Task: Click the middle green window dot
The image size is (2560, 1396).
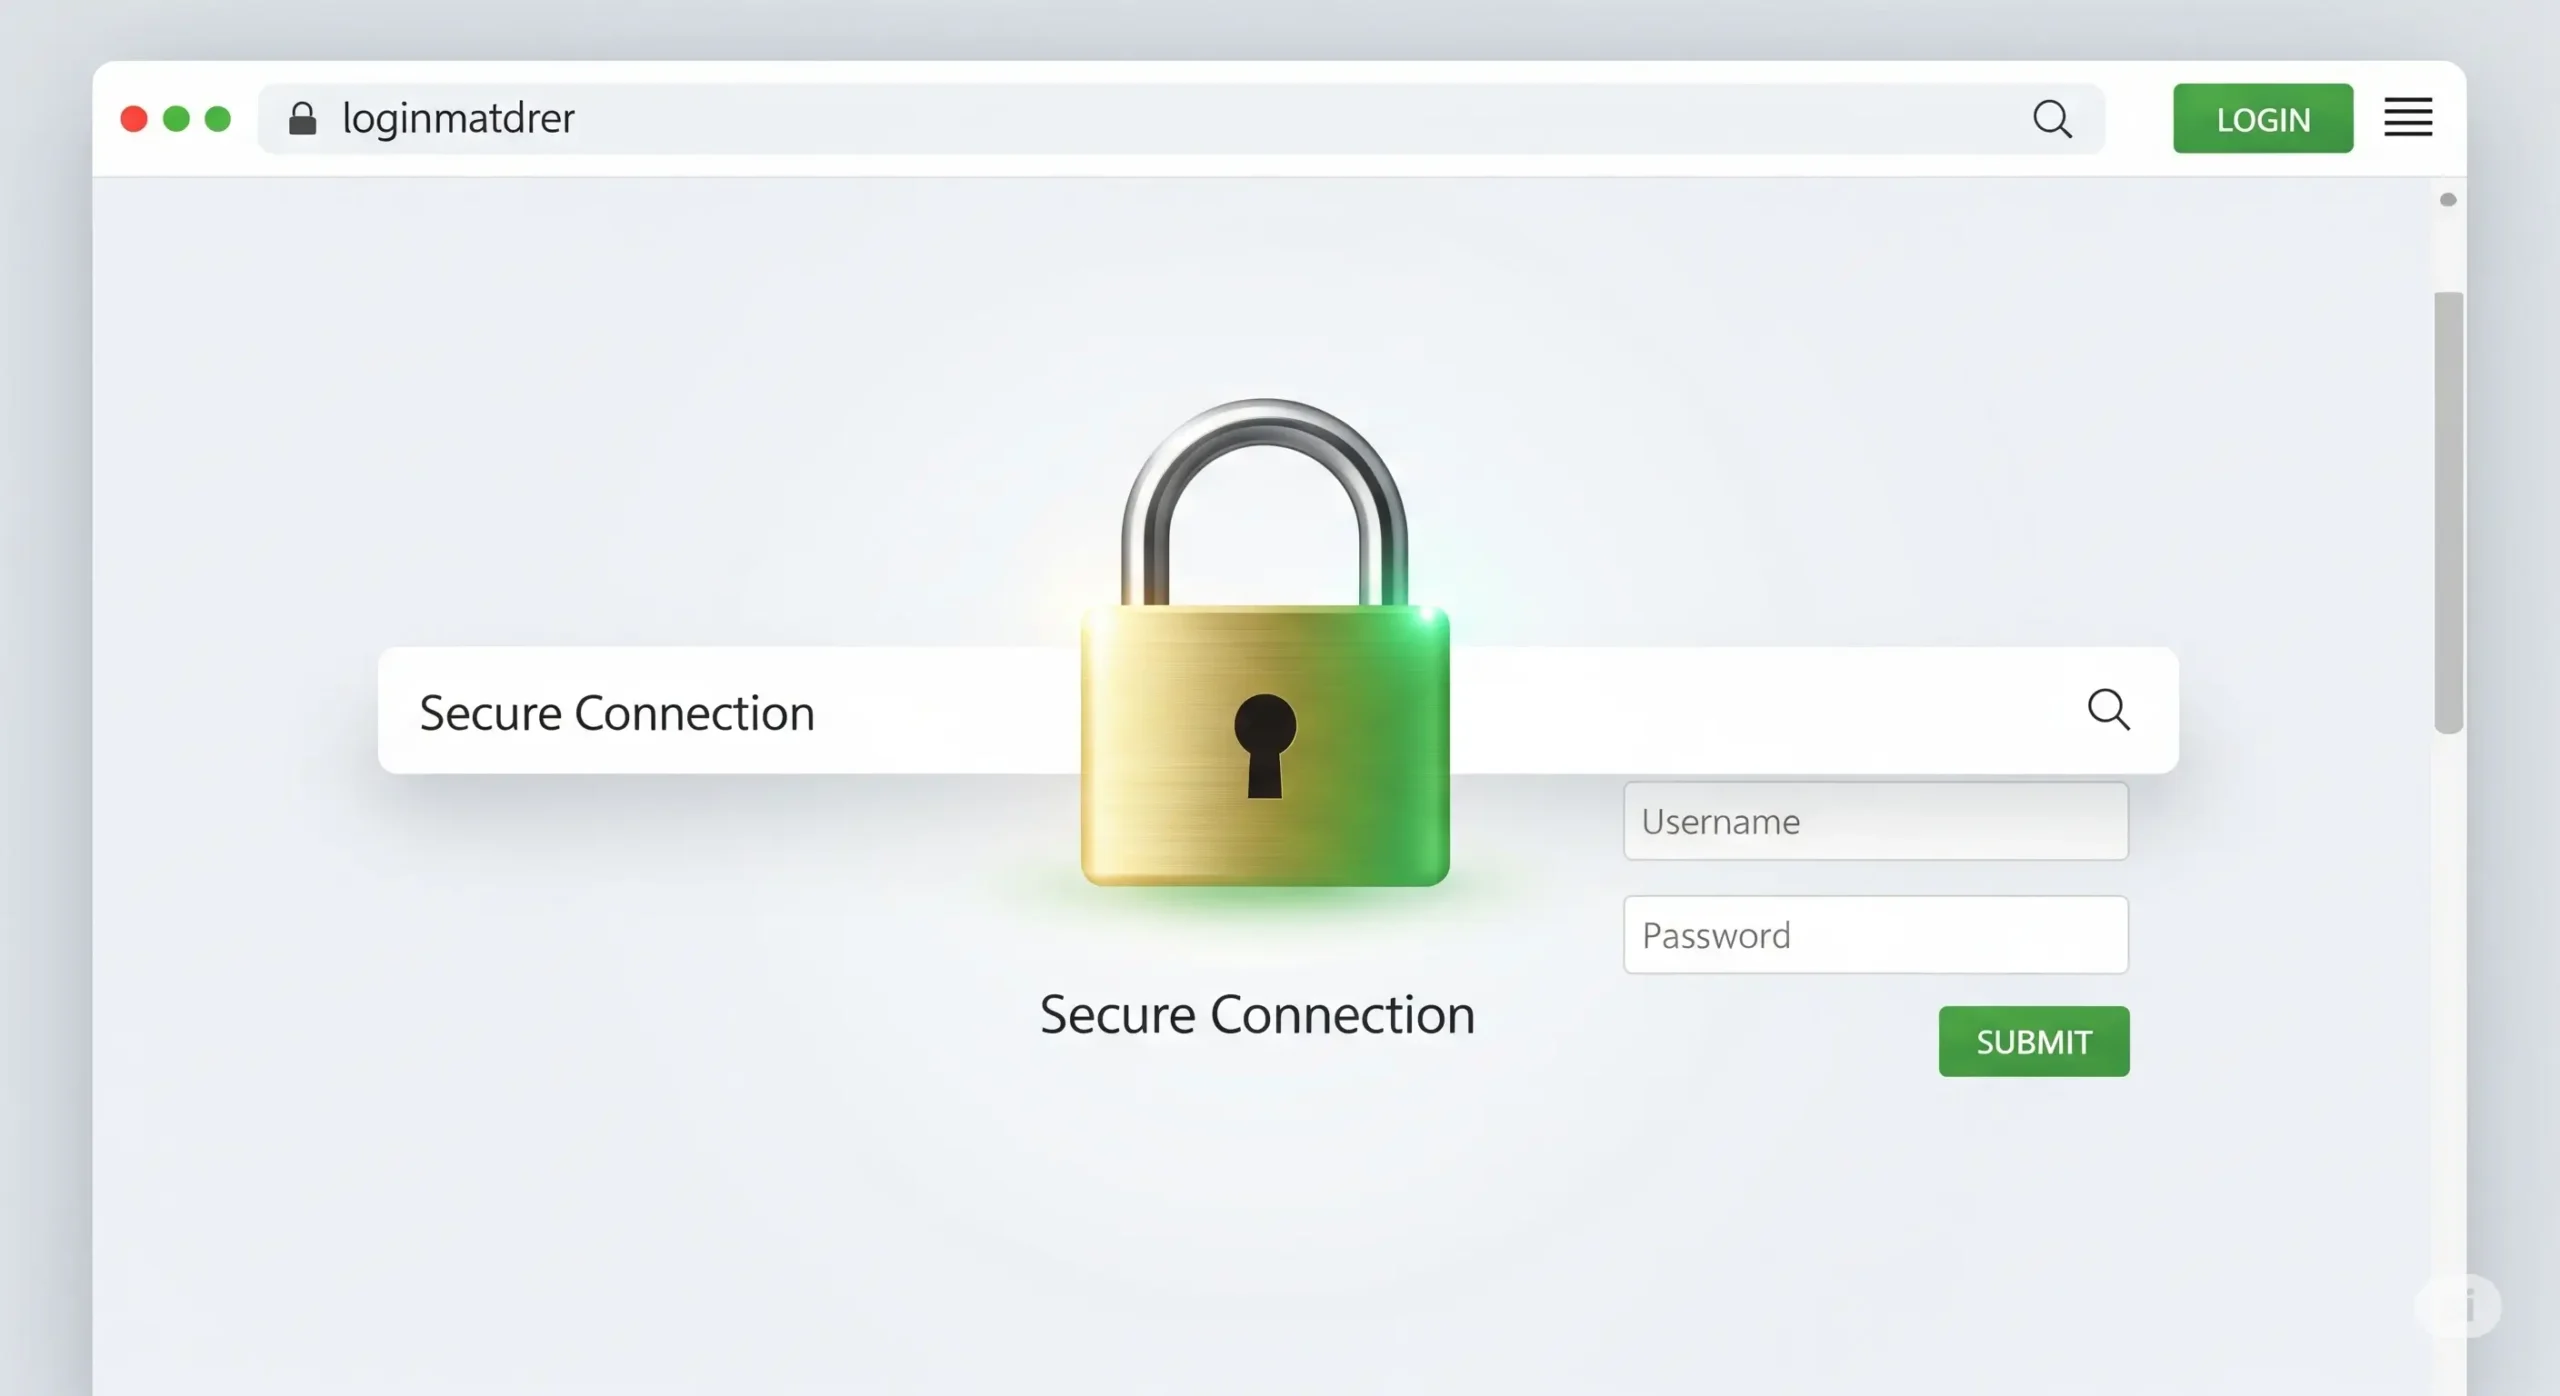Action: (x=176, y=119)
